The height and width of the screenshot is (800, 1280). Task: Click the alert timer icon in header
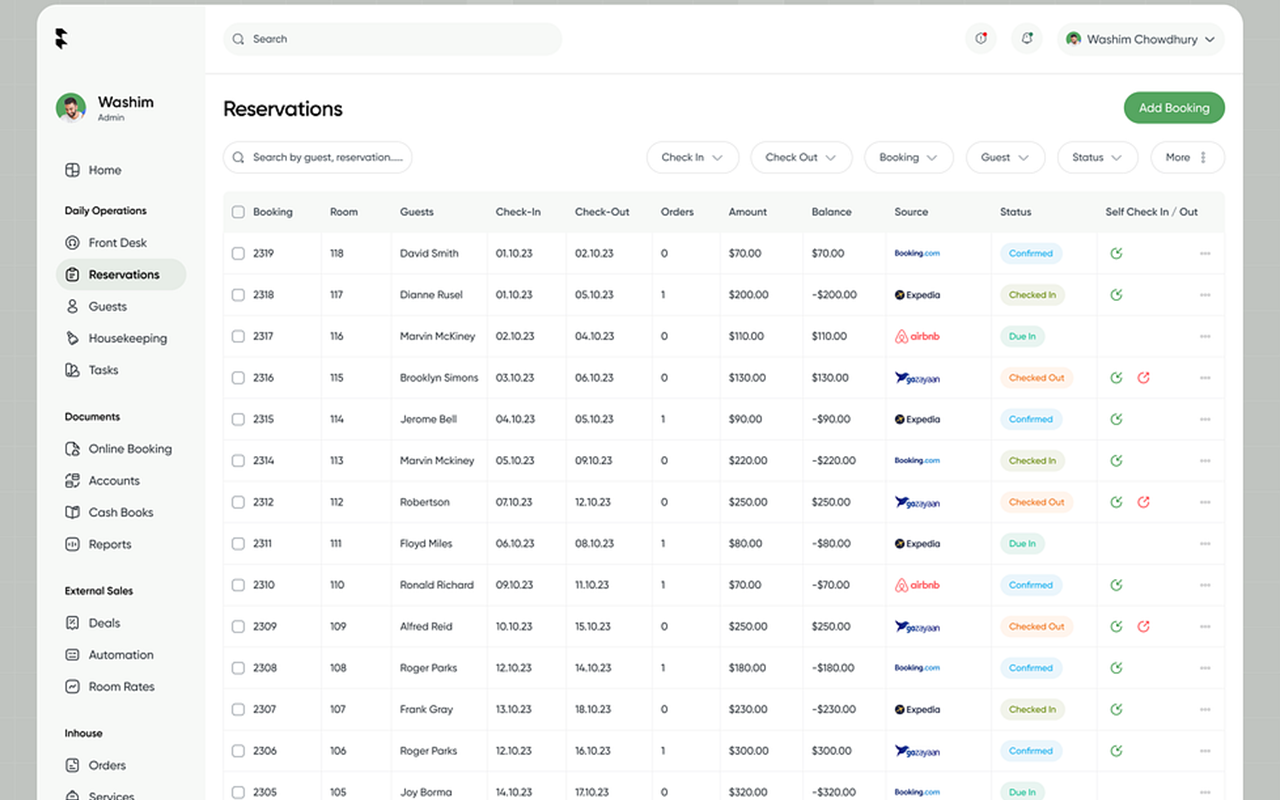coord(981,39)
